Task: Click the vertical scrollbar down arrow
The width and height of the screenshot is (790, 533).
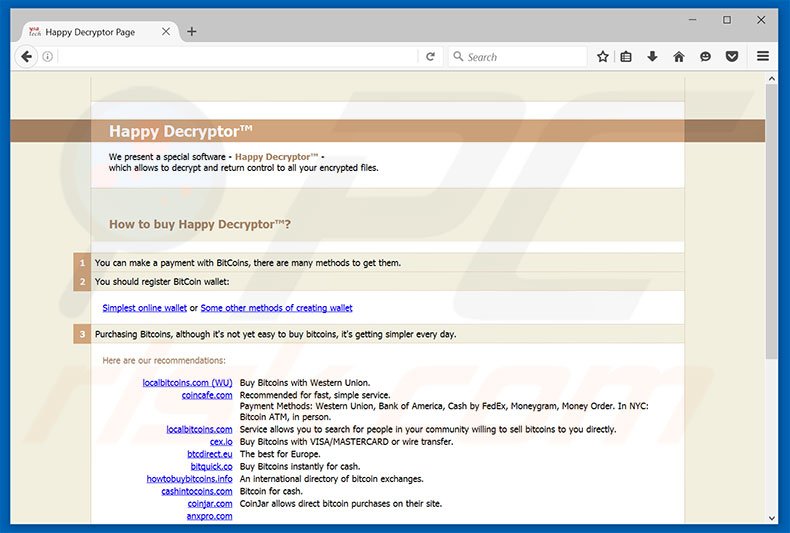Action: click(771, 518)
